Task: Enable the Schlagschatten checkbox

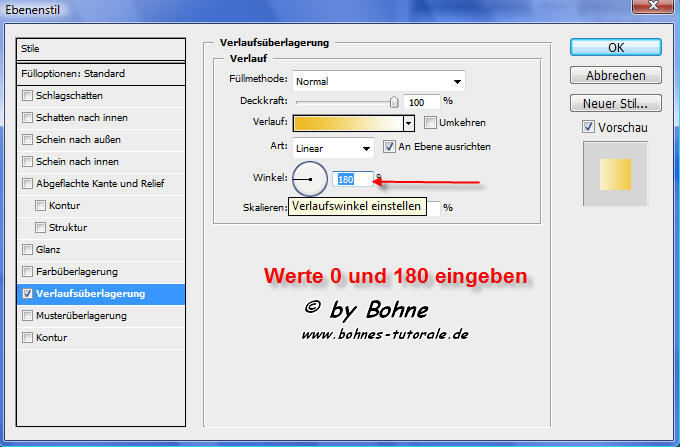Action: click(x=27, y=96)
